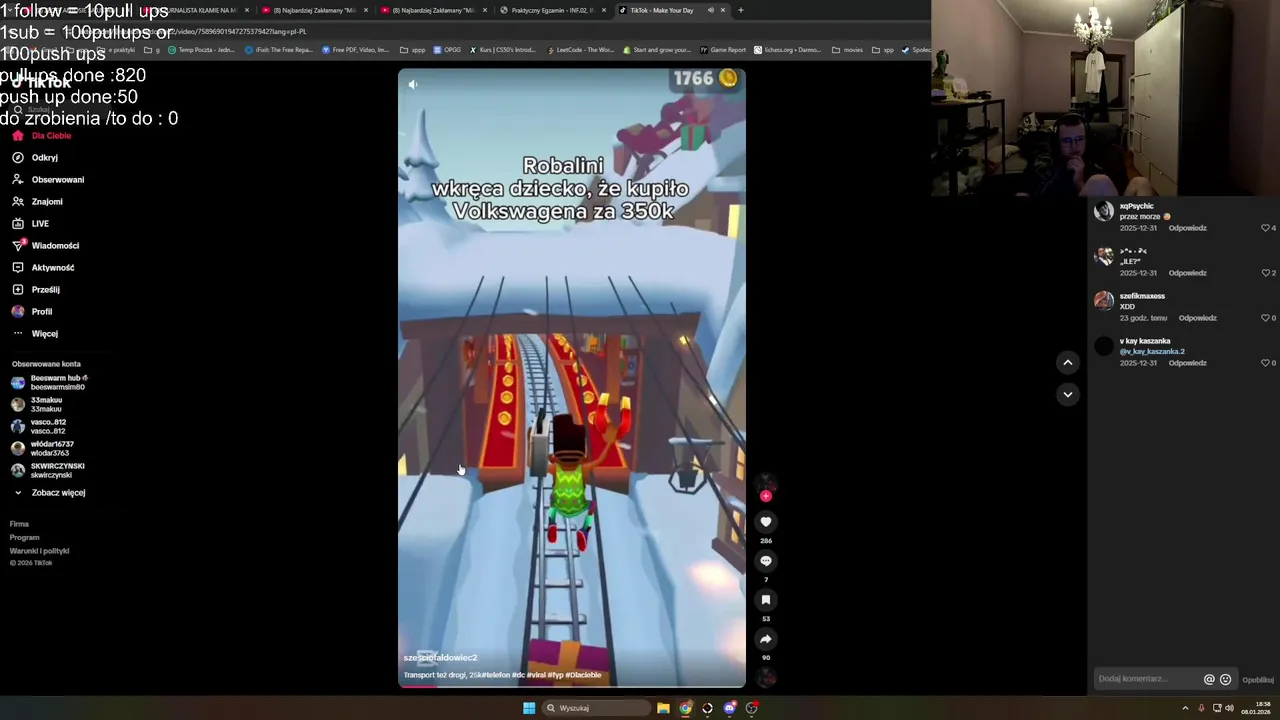Open the Firma footer link

coord(19,524)
